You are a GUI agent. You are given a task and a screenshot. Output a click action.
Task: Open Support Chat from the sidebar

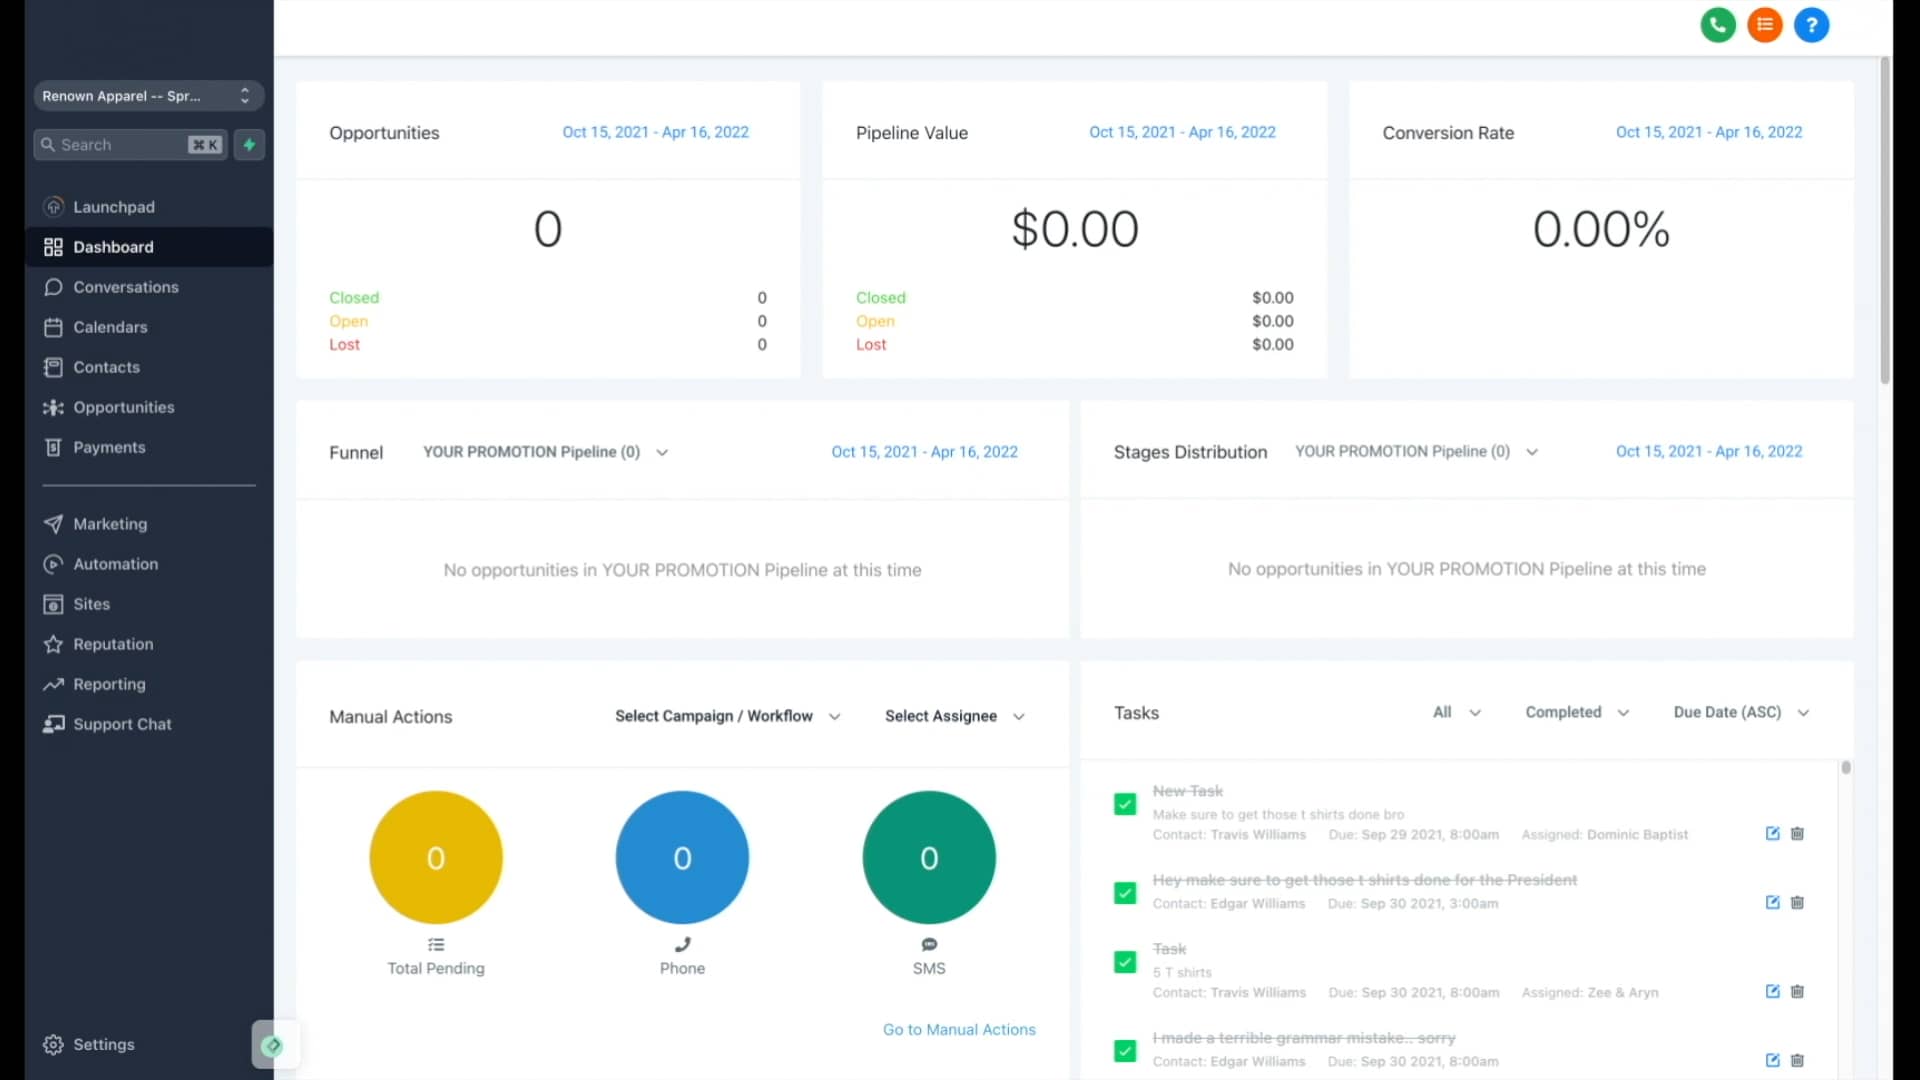(x=121, y=724)
